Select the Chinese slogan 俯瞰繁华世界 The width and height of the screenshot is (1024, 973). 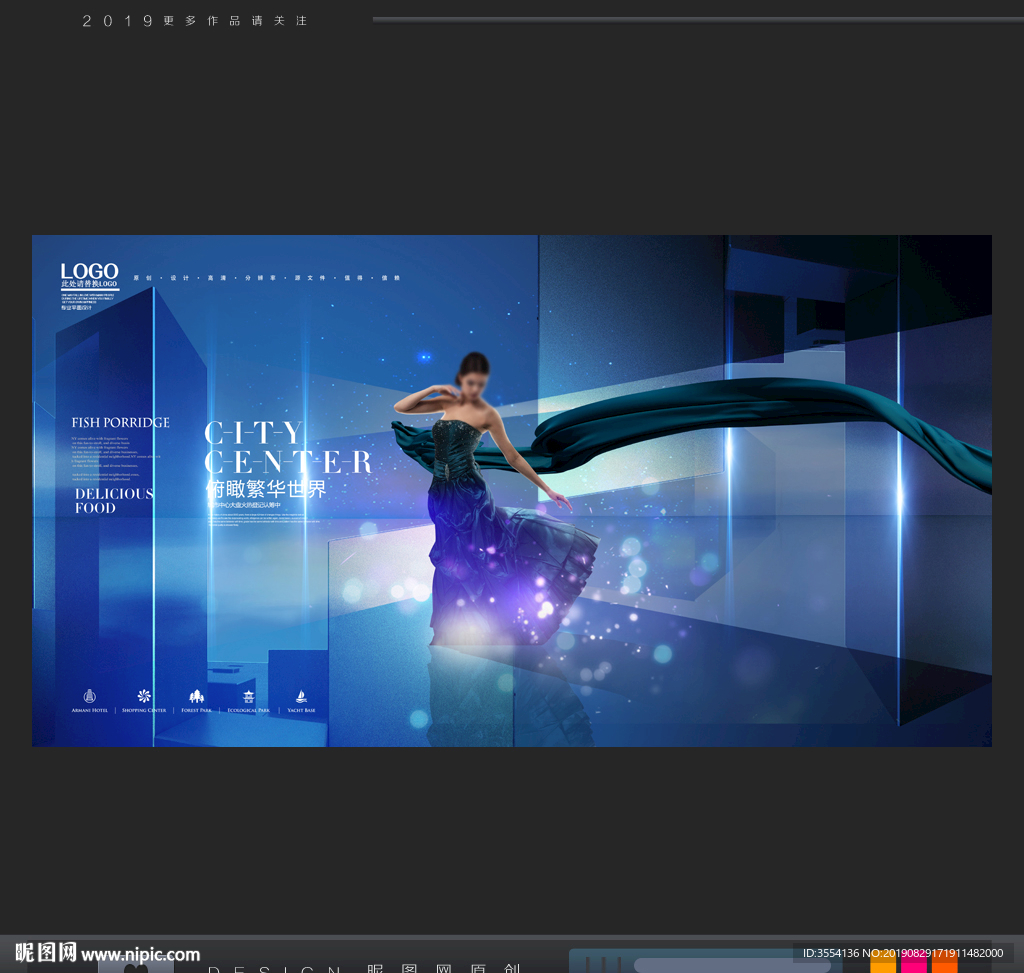[266, 489]
